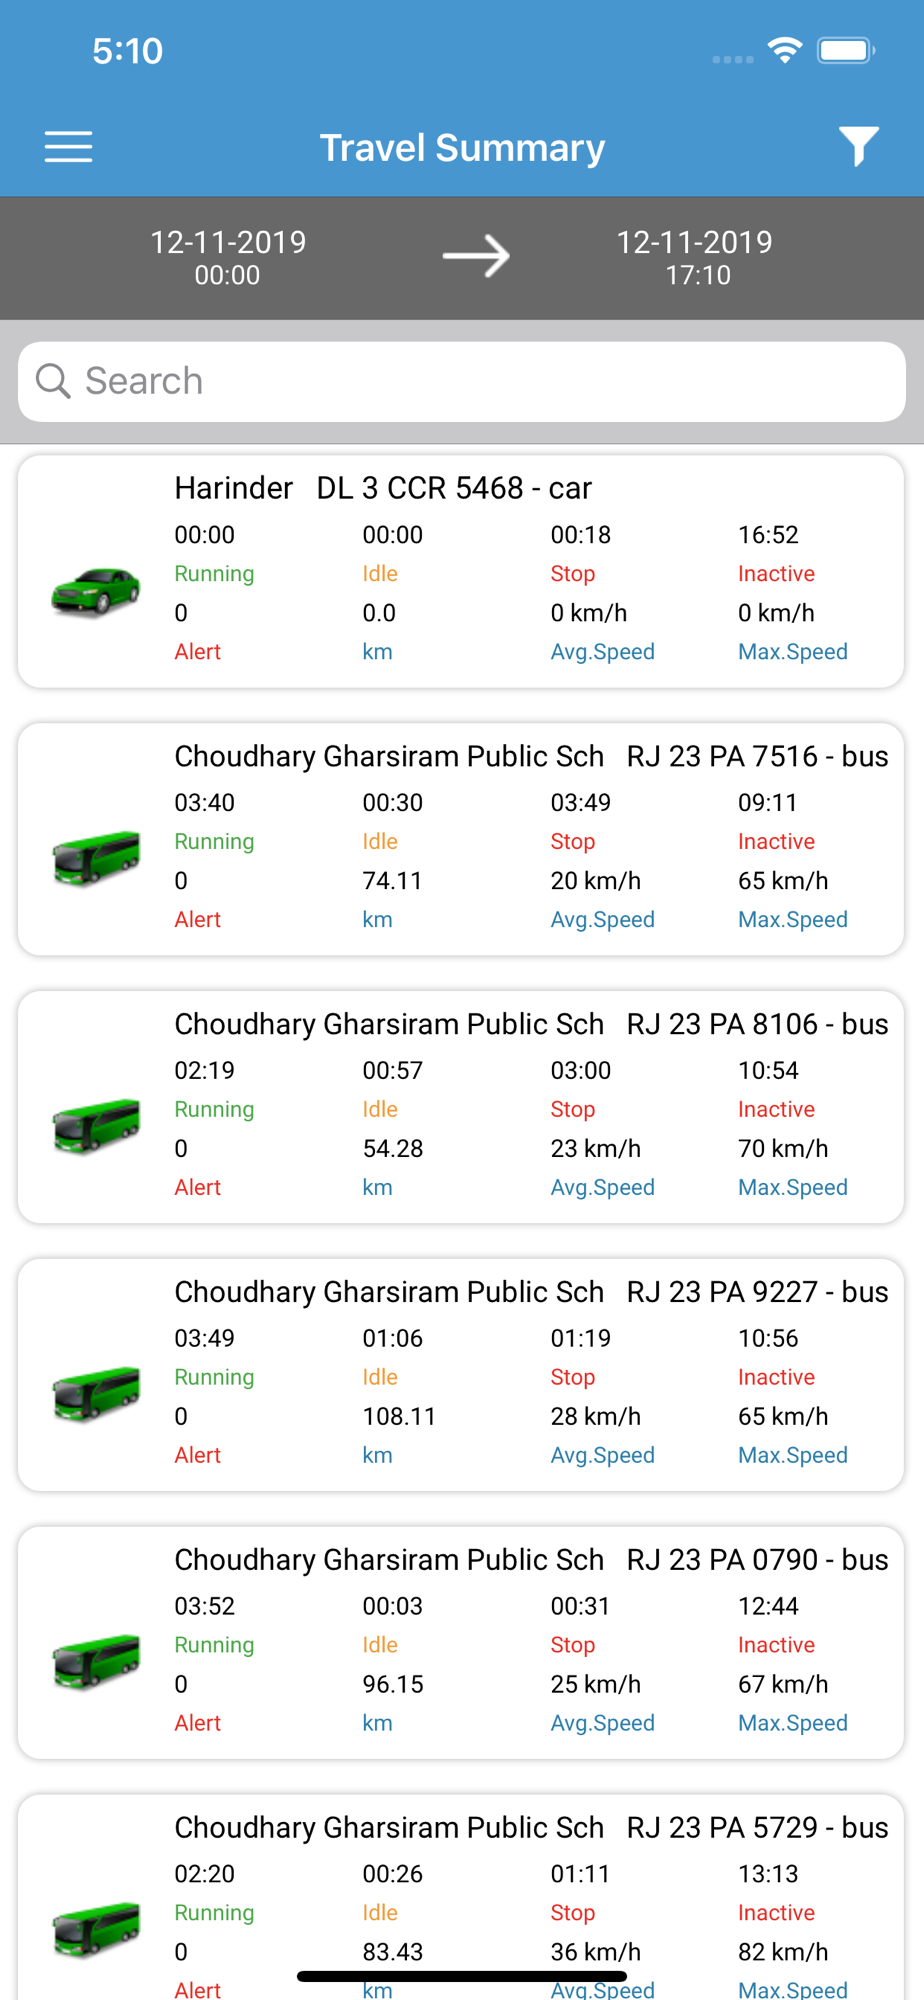Click the magnifier icon in search bar
This screenshot has width=924, height=2000.
coord(53,381)
